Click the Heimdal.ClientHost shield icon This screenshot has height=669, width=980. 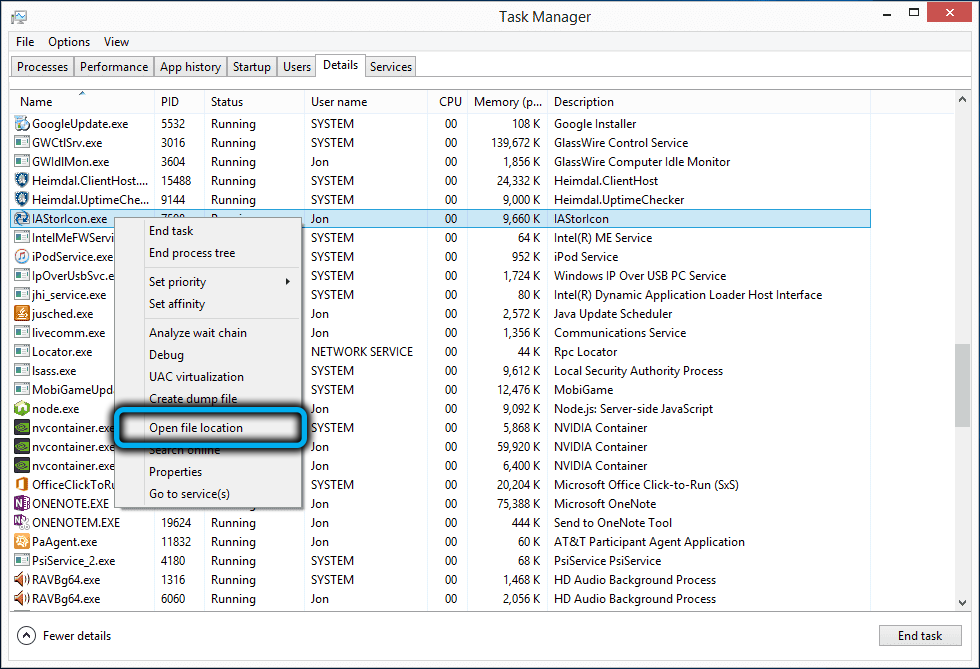click(x=22, y=181)
